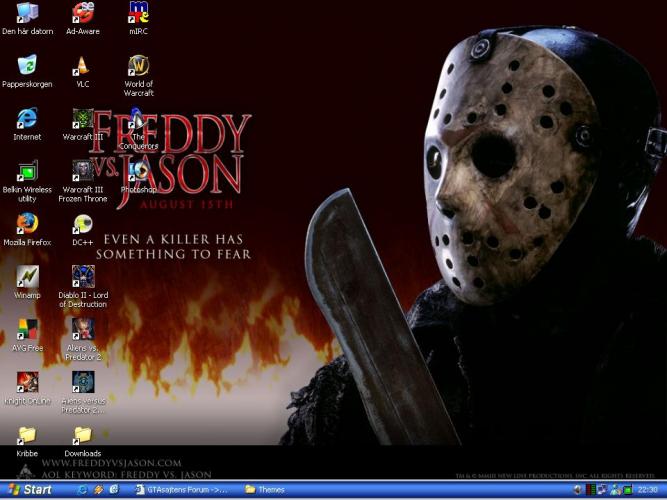Click the VLC traffic cone icon

pos(83,66)
